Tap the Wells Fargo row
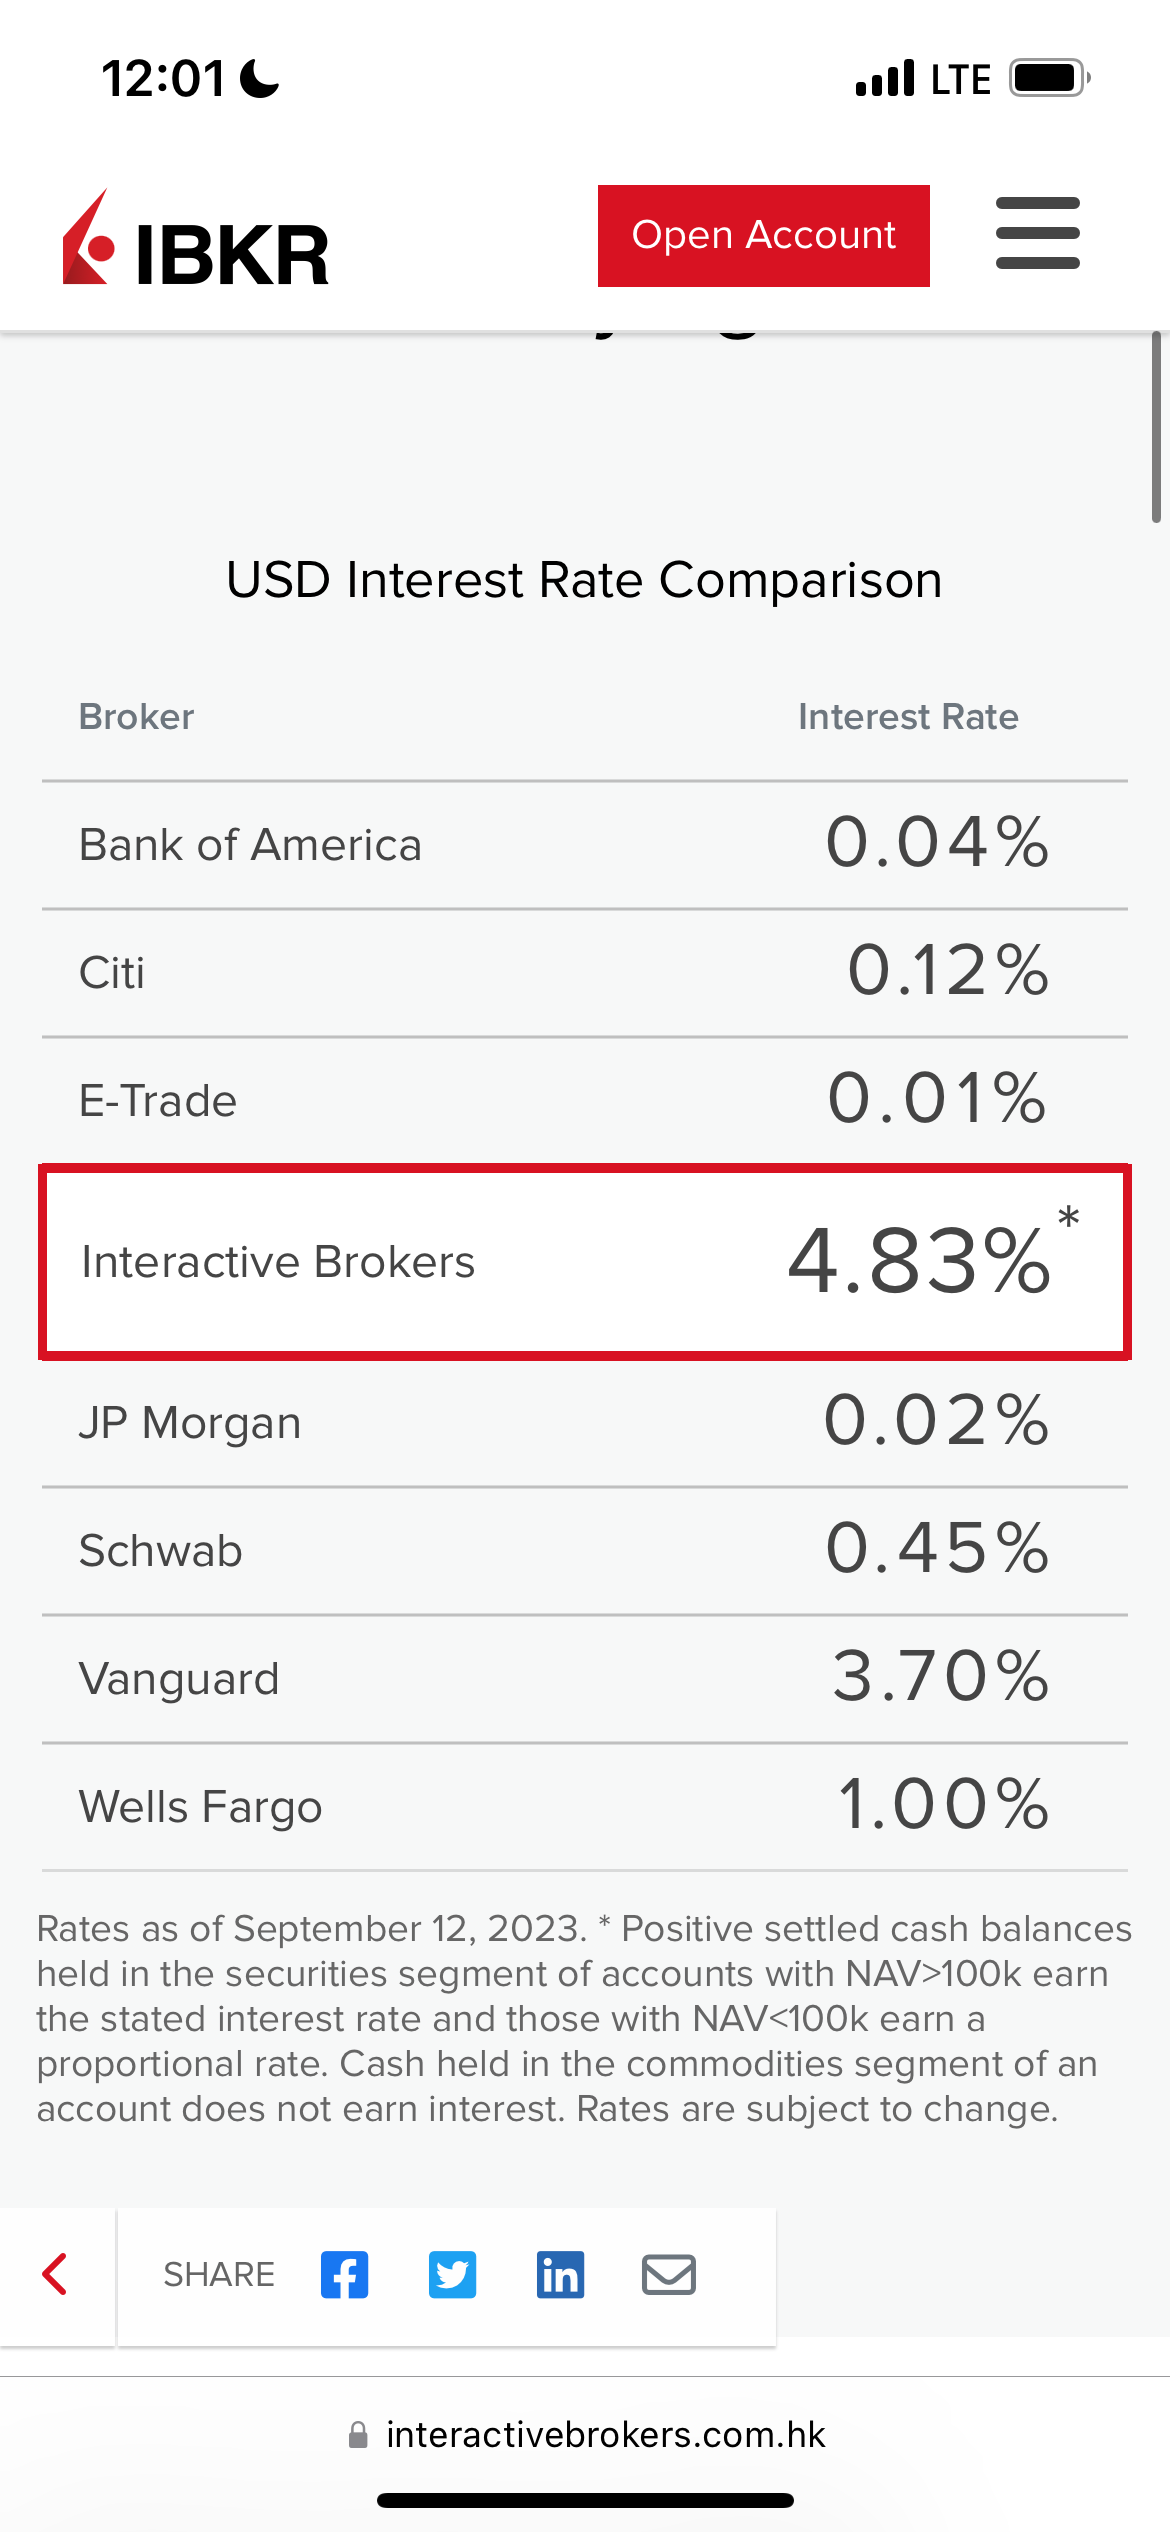This screenshot has height=2532, width=1170. 584,1806
